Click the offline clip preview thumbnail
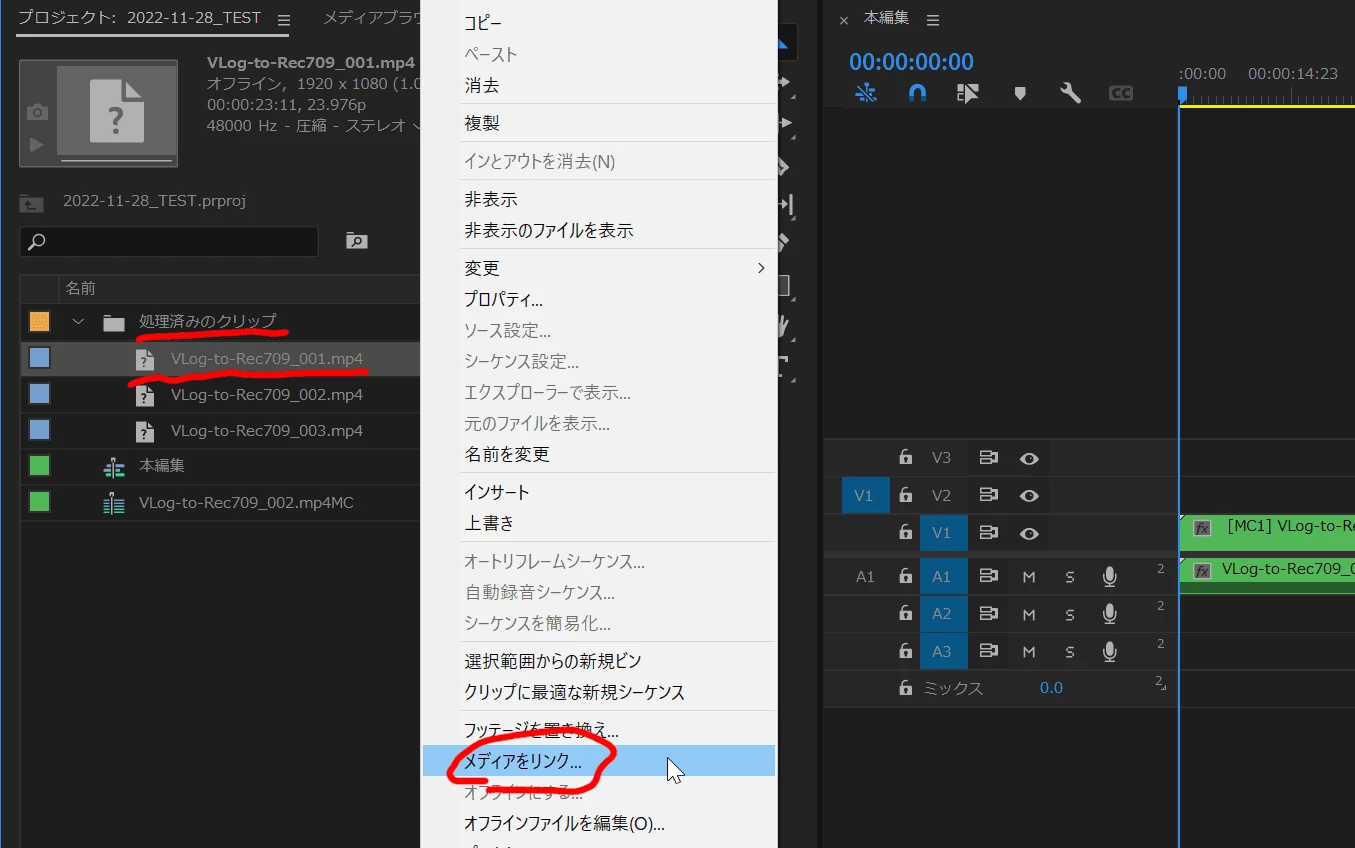The width and height of the screenshot is (1355, 848). (117, 112)
